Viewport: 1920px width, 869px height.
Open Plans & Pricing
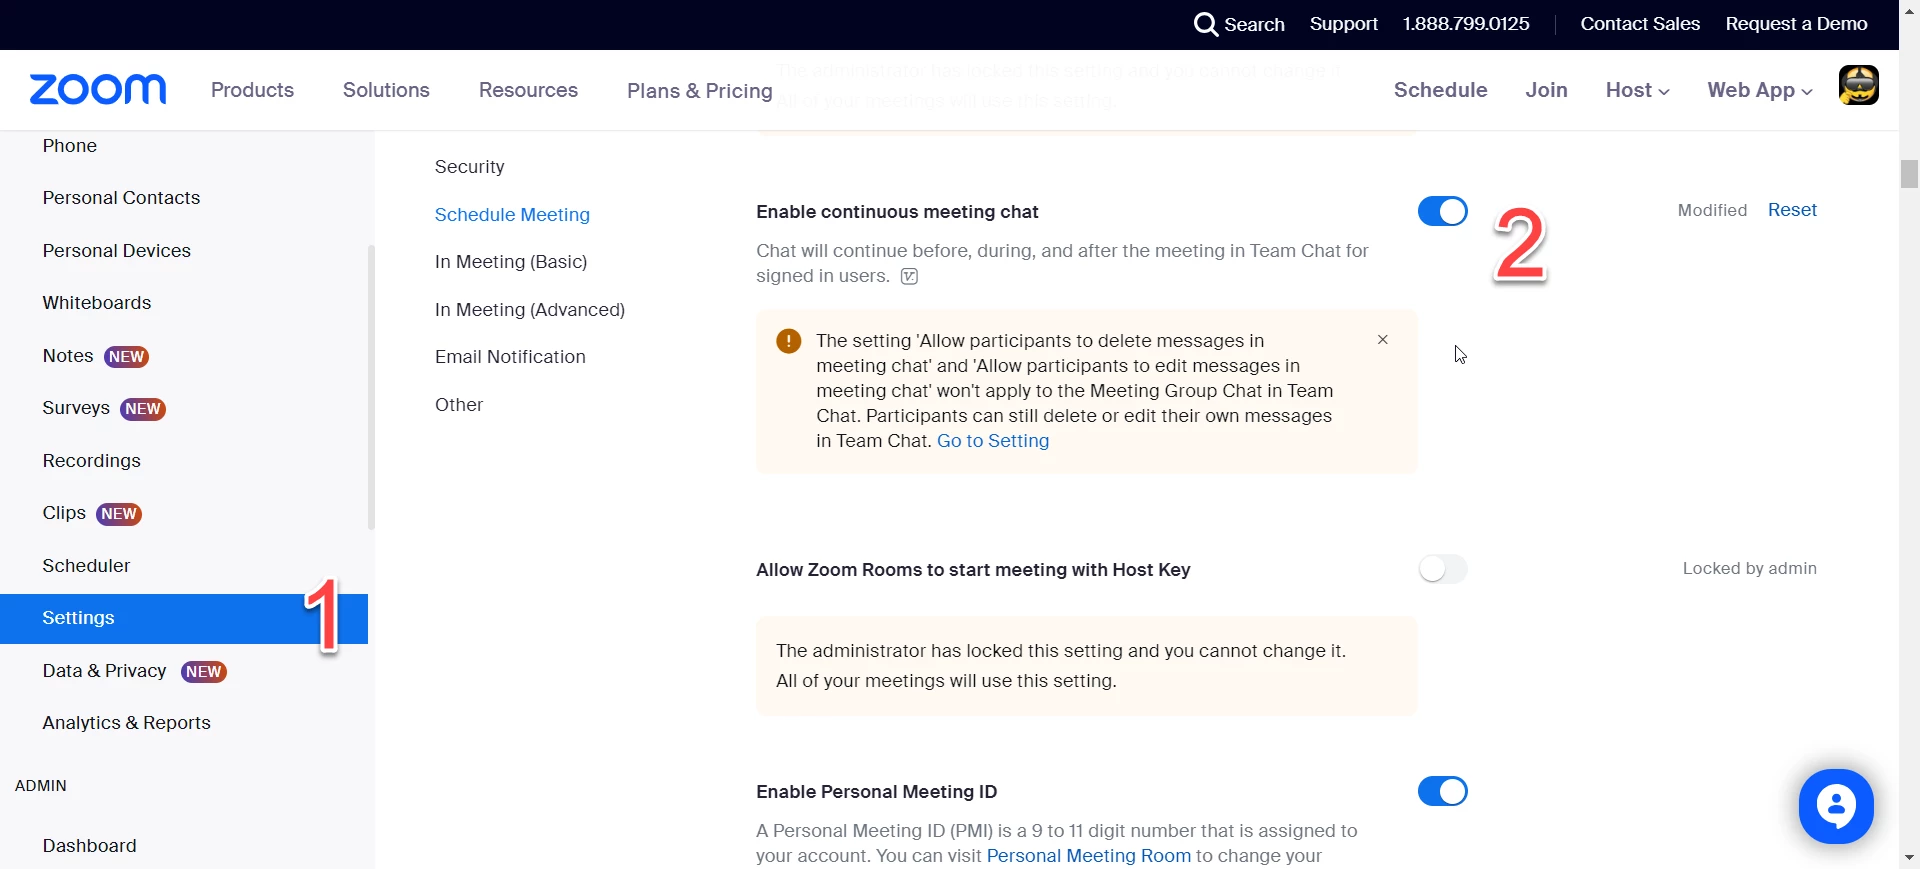click(x=700, y=91)
